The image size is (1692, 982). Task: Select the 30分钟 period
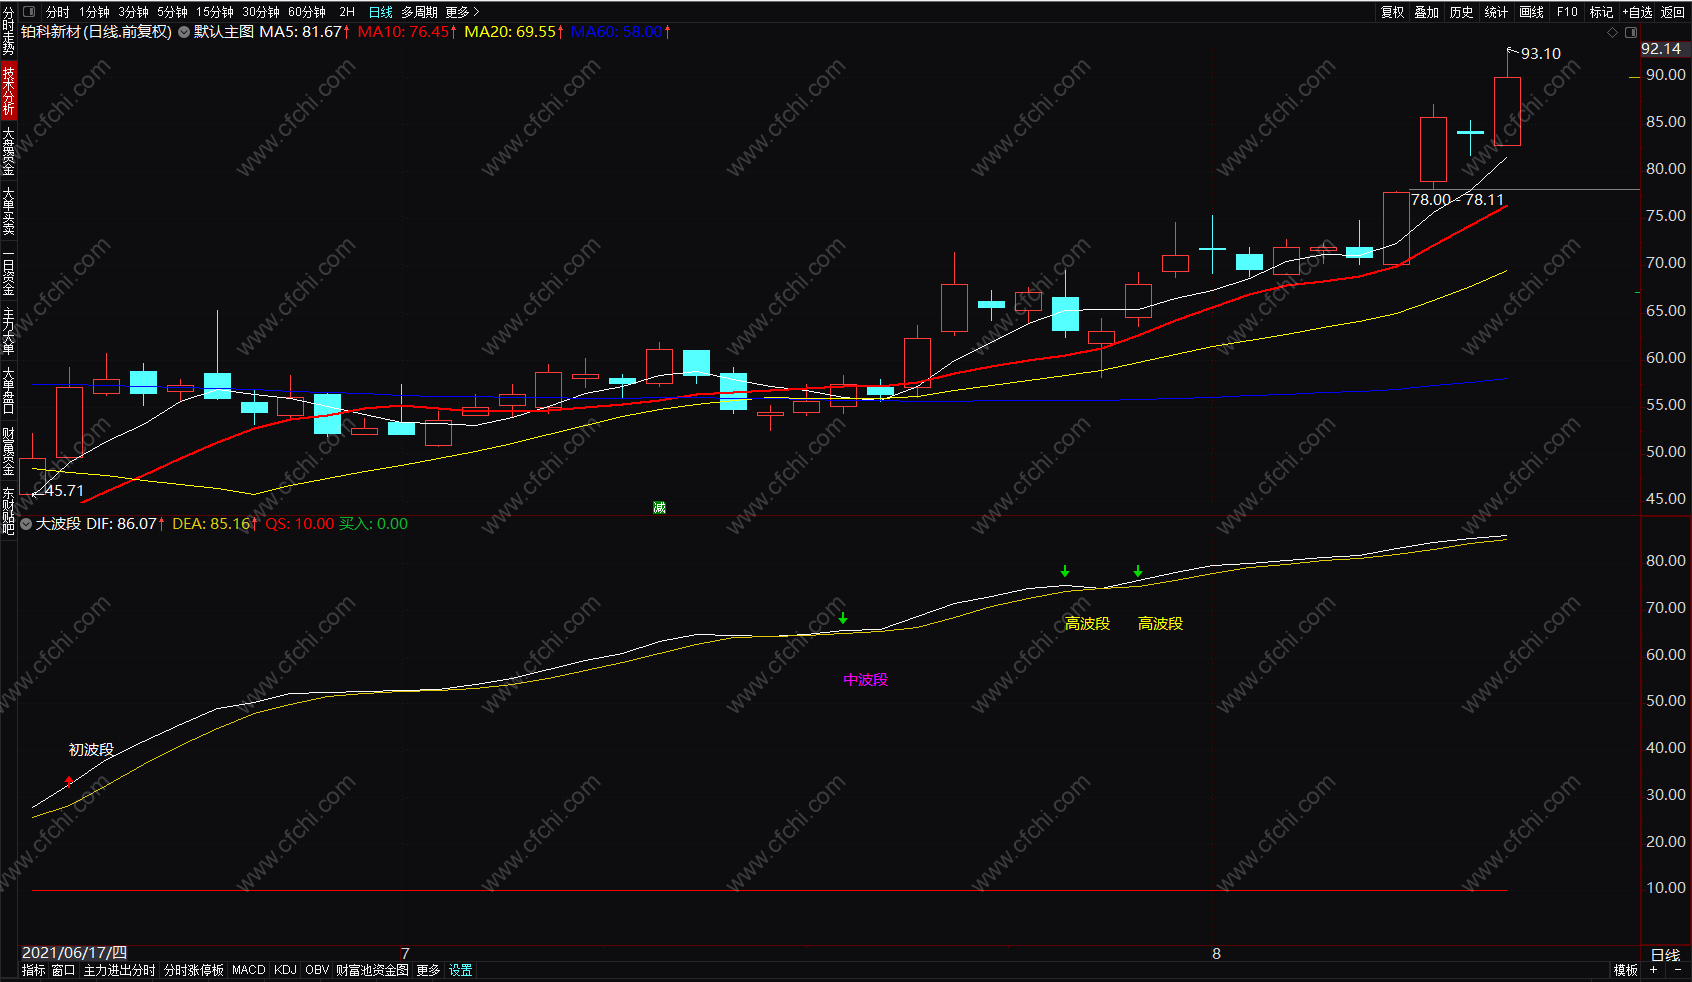[261, 12]
